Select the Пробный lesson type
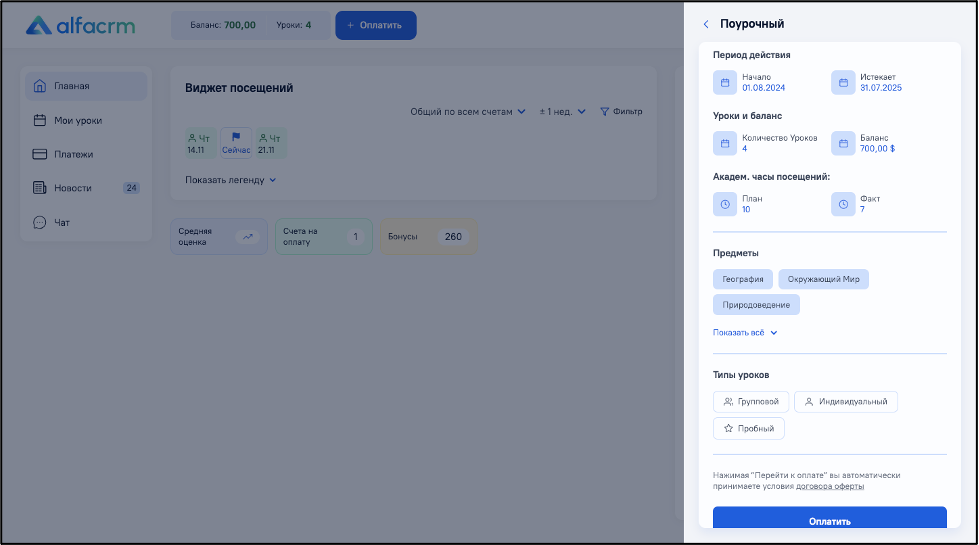This screenshot has height=545, width=979. point(749,428)
